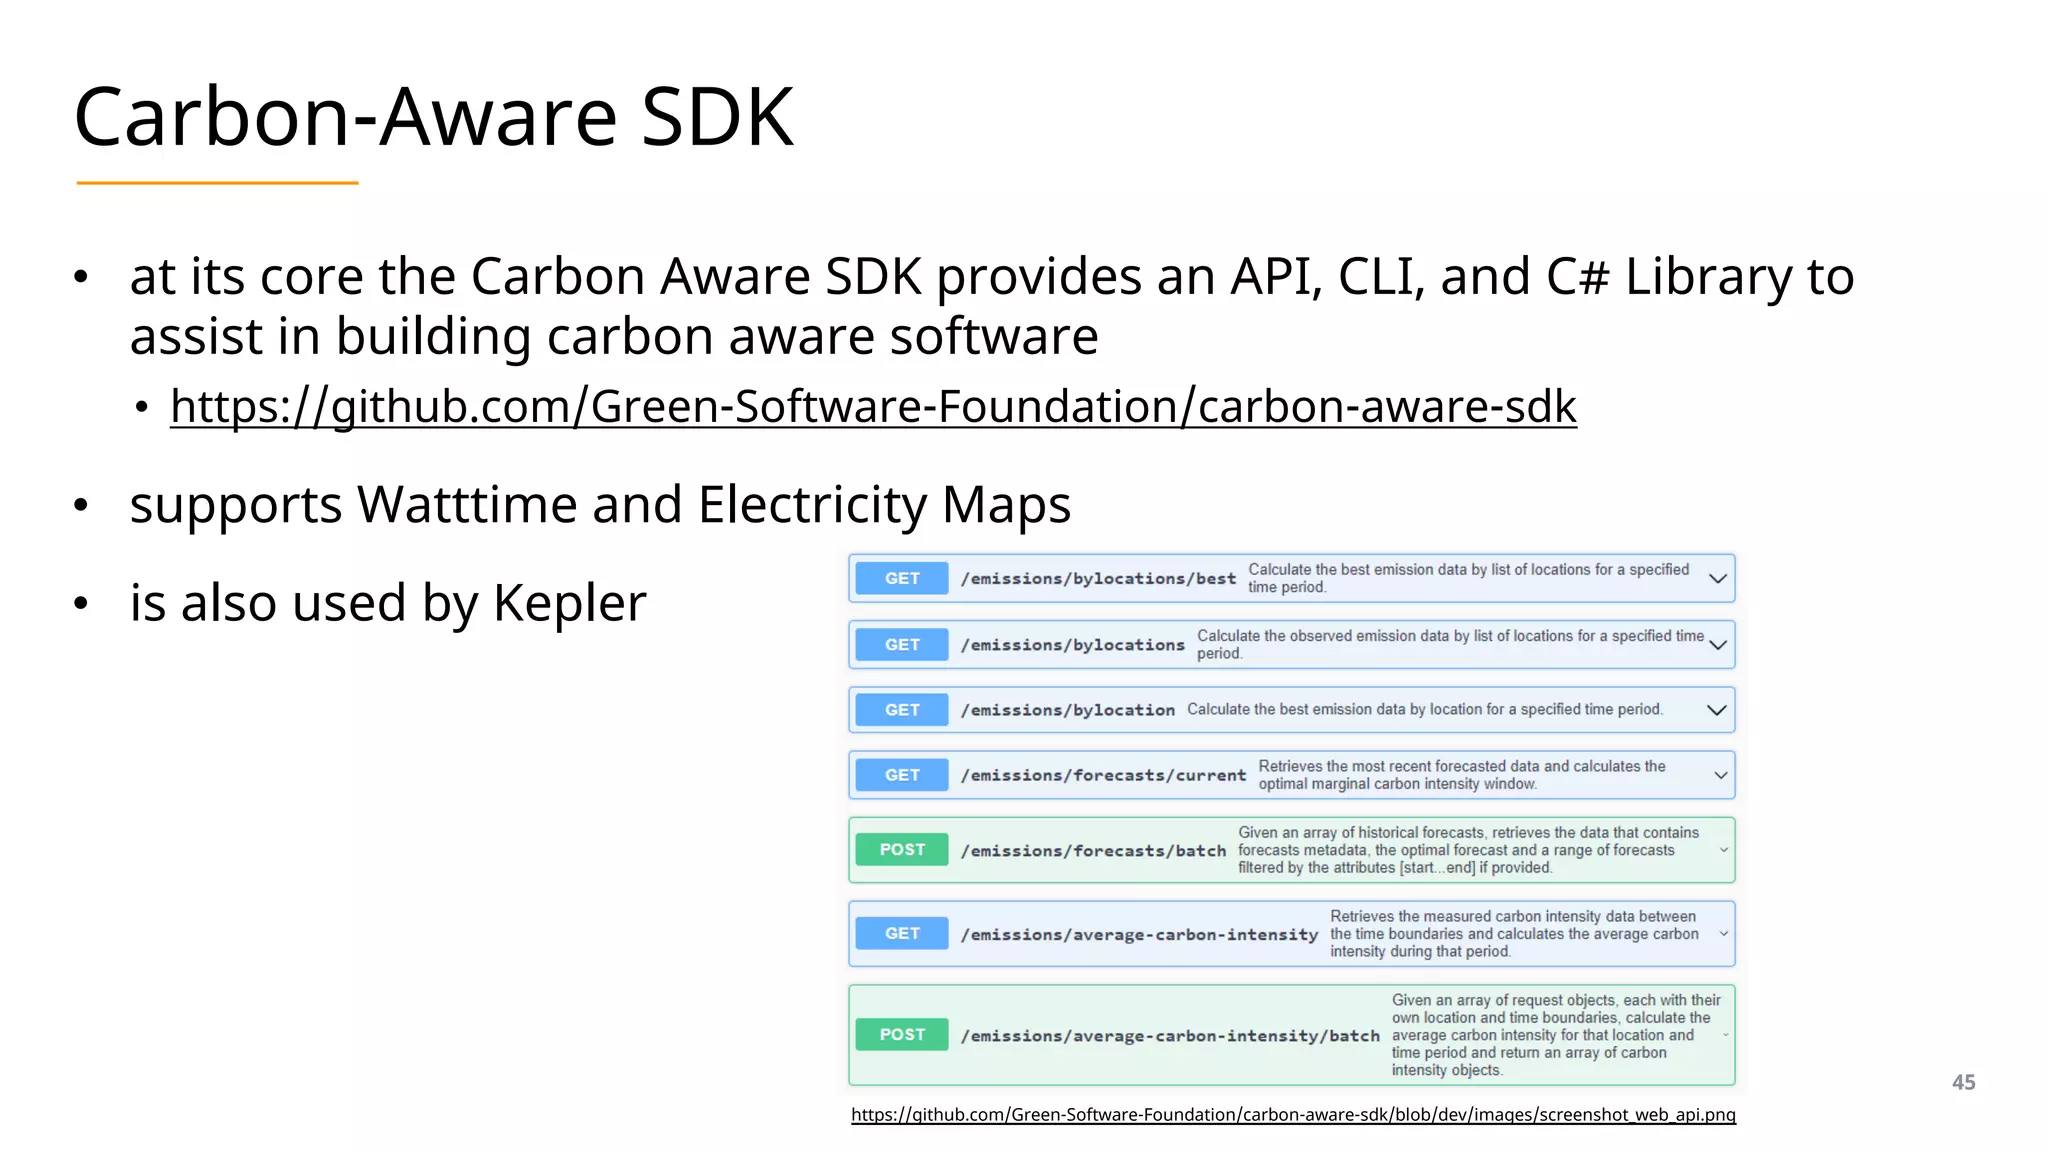
Task: Expand the /emissions/forecasts/batch chevron
Action: pyautogui.click(x=1724, y=850)
